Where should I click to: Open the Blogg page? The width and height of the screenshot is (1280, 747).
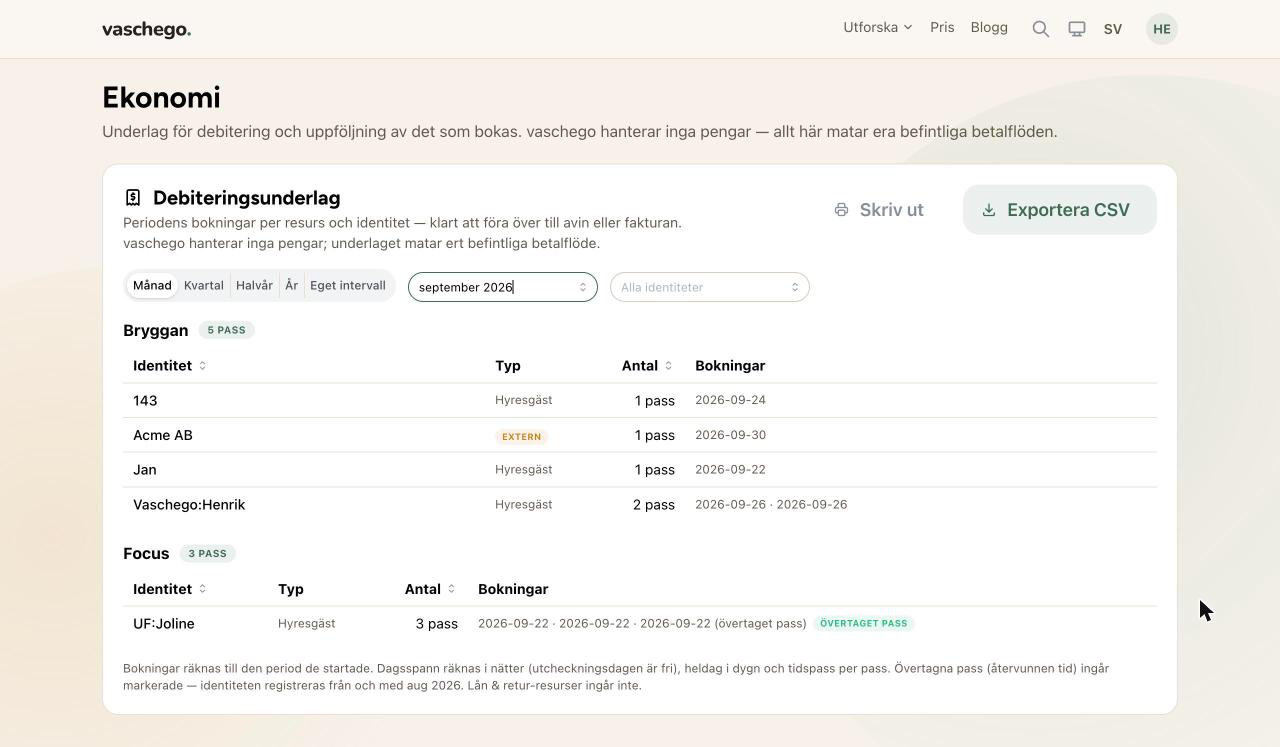tap(989, 28)
